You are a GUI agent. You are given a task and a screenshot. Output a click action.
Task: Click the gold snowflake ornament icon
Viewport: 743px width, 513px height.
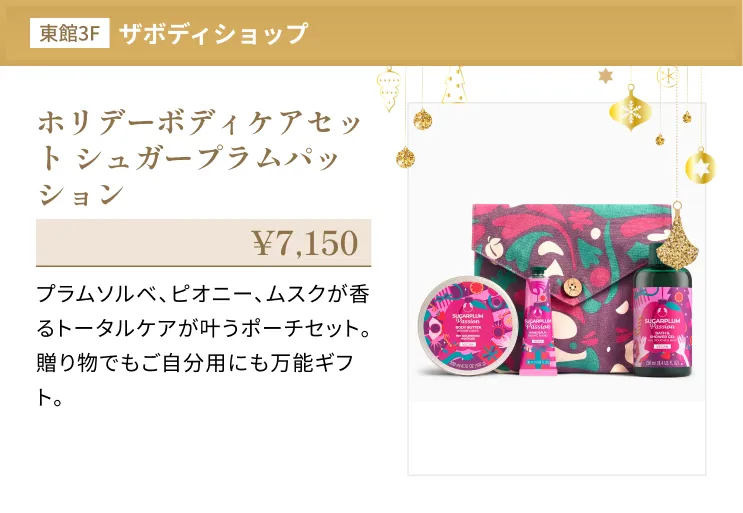[630, 109]
